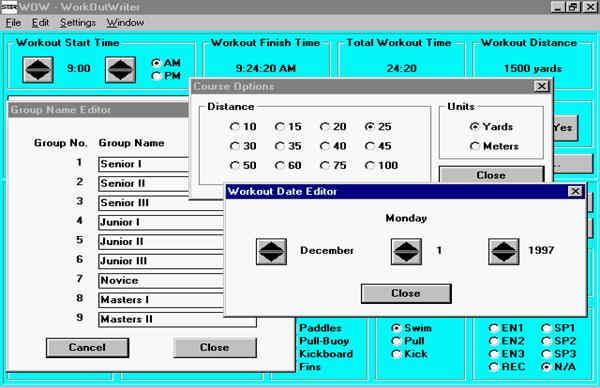Open the Edit menu

point(40,23)
